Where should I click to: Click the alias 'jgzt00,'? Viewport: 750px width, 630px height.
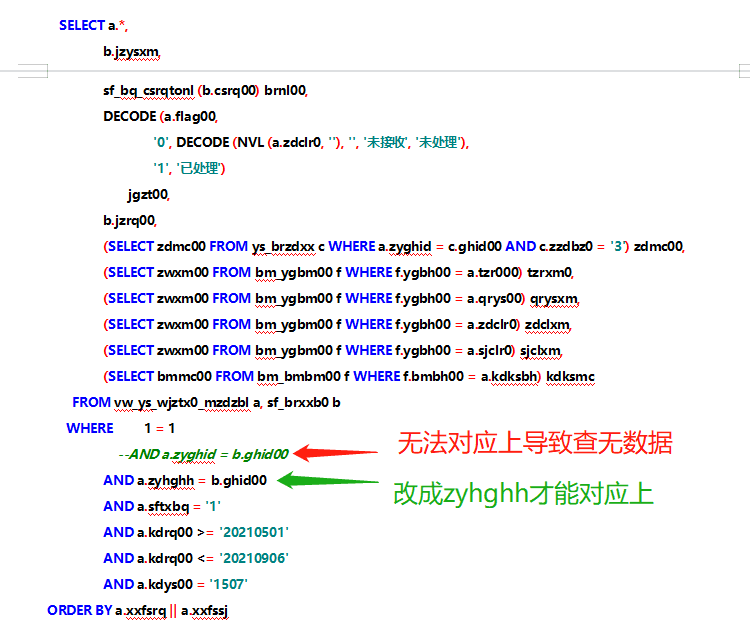pyautogui.click(x=149, y=195)
